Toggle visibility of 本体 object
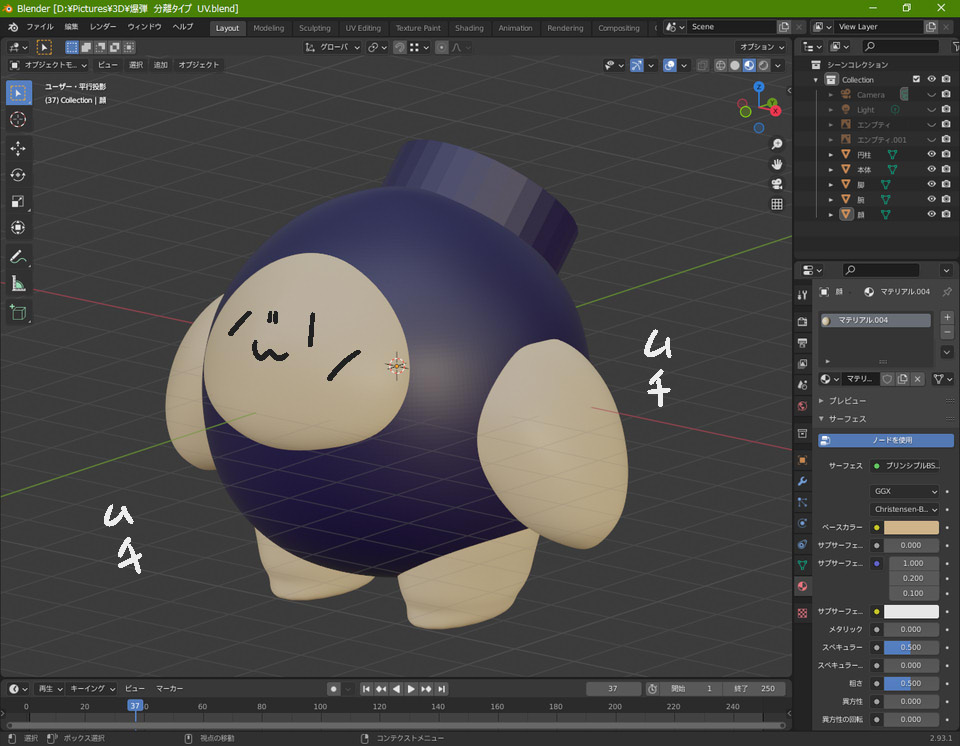Viewport: 960px width, 746px height. pyautogui.click(x=931, y=170)
